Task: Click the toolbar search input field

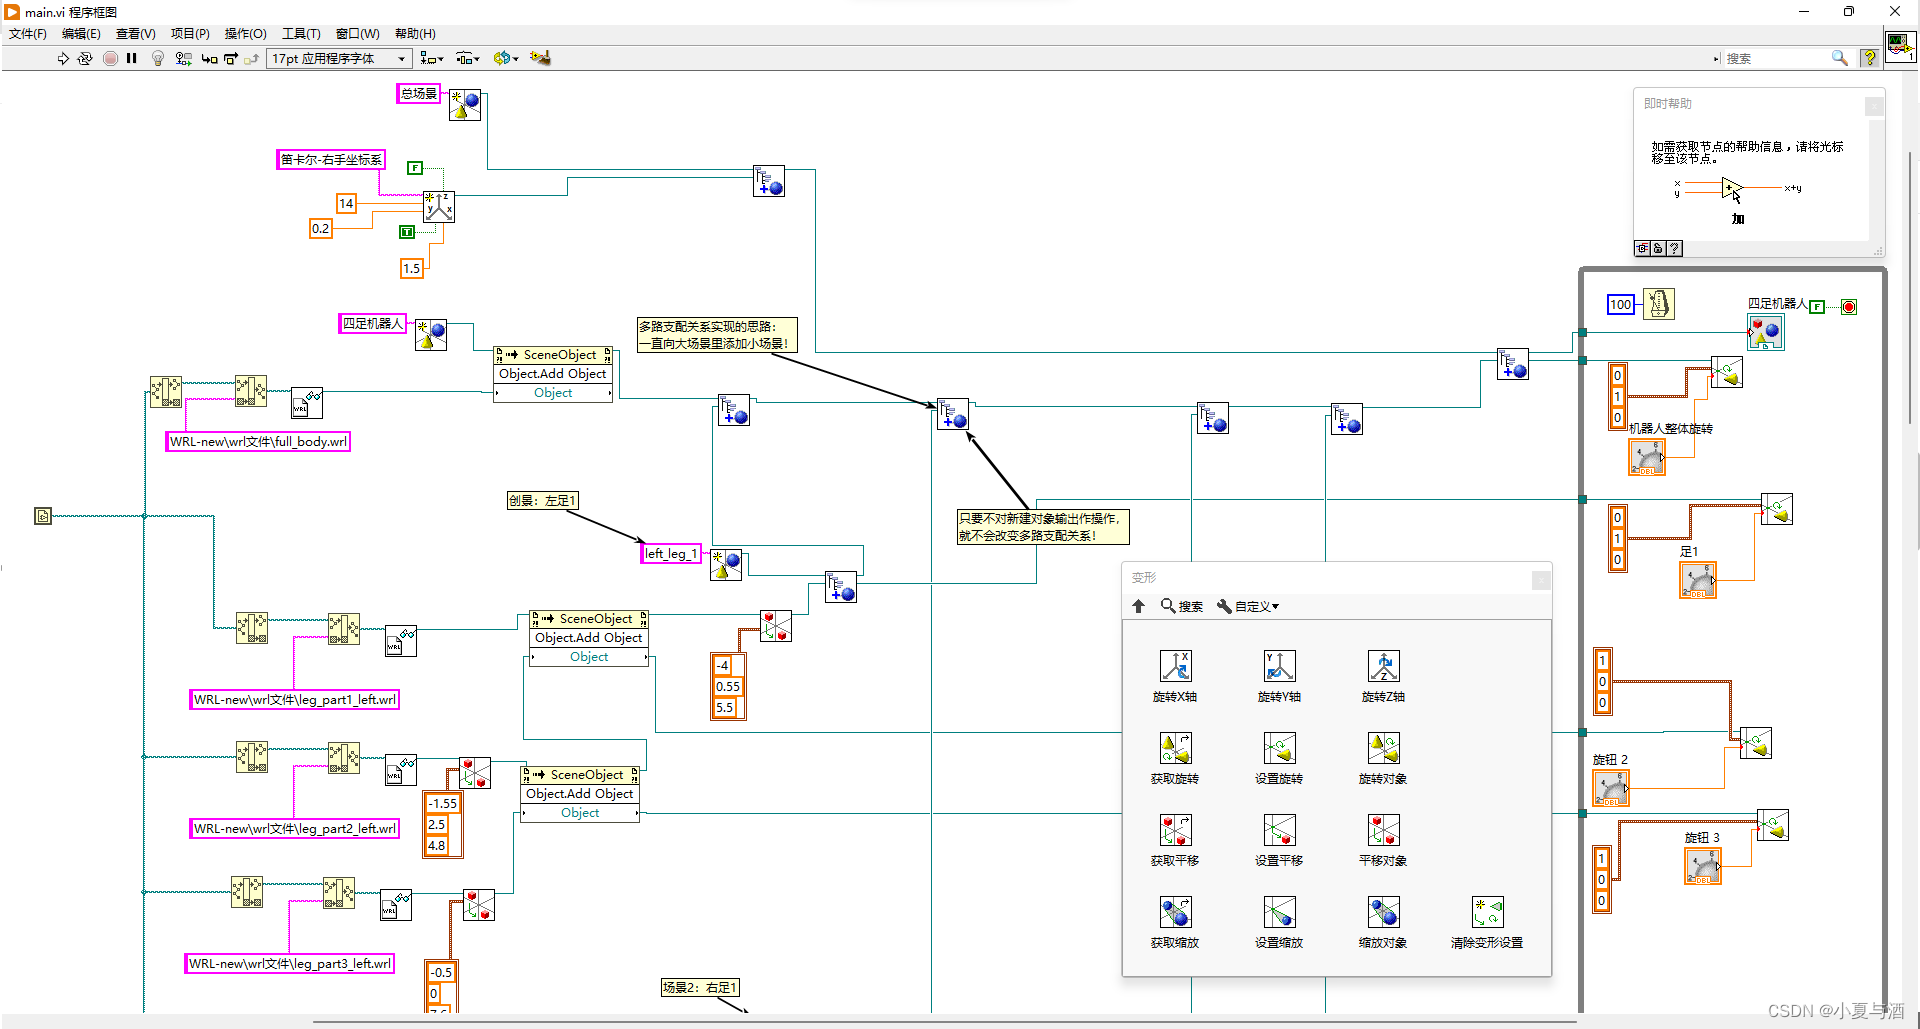Action: pos(1776,58)
